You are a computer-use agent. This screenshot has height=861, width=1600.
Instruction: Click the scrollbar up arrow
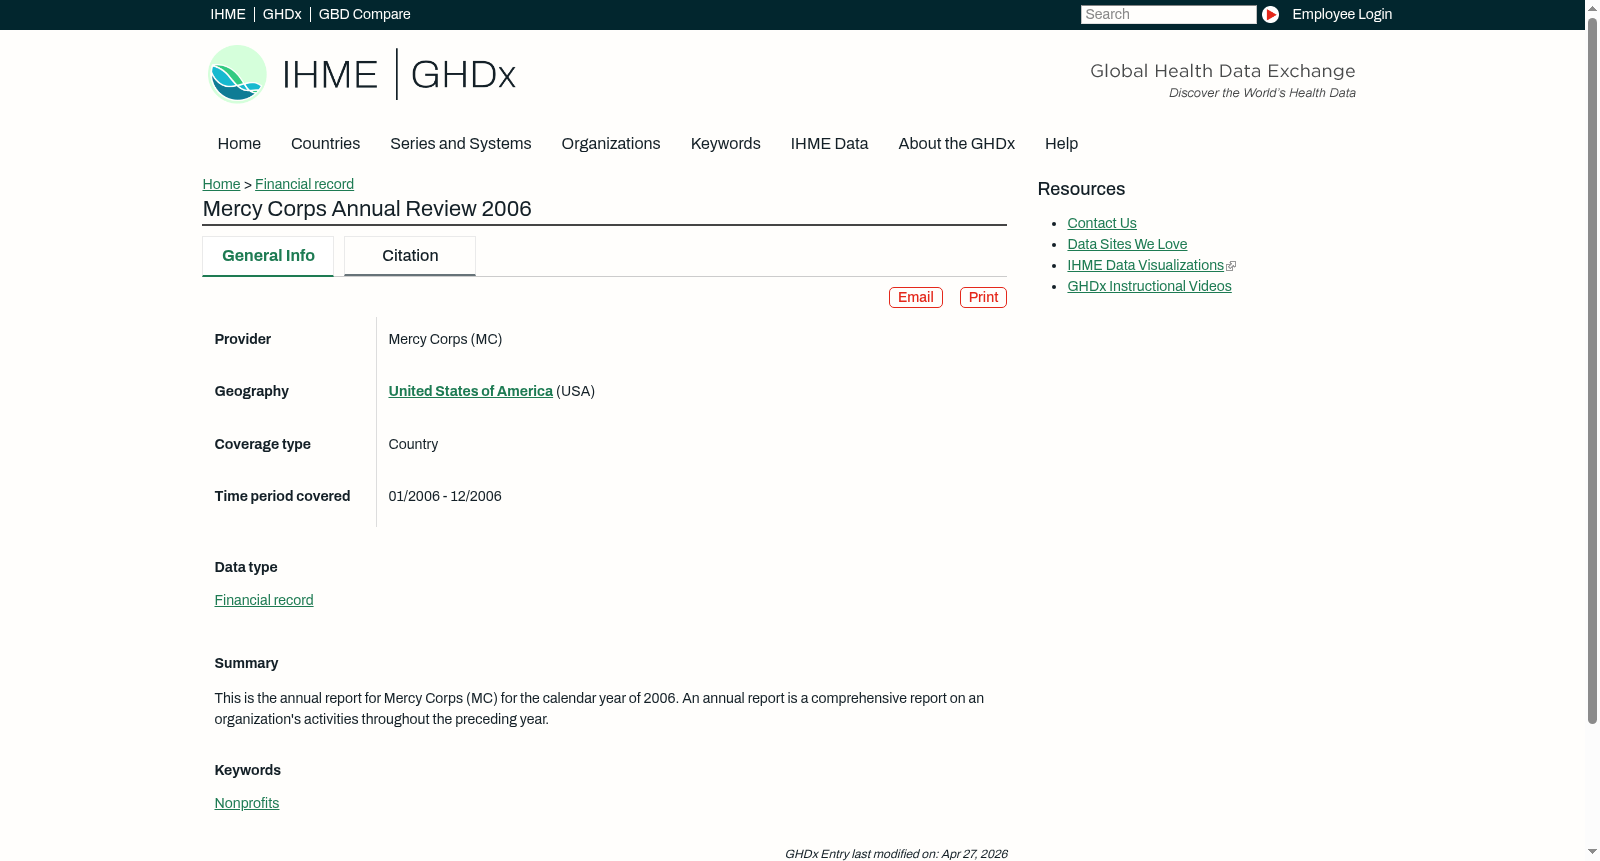point(1592,8)
